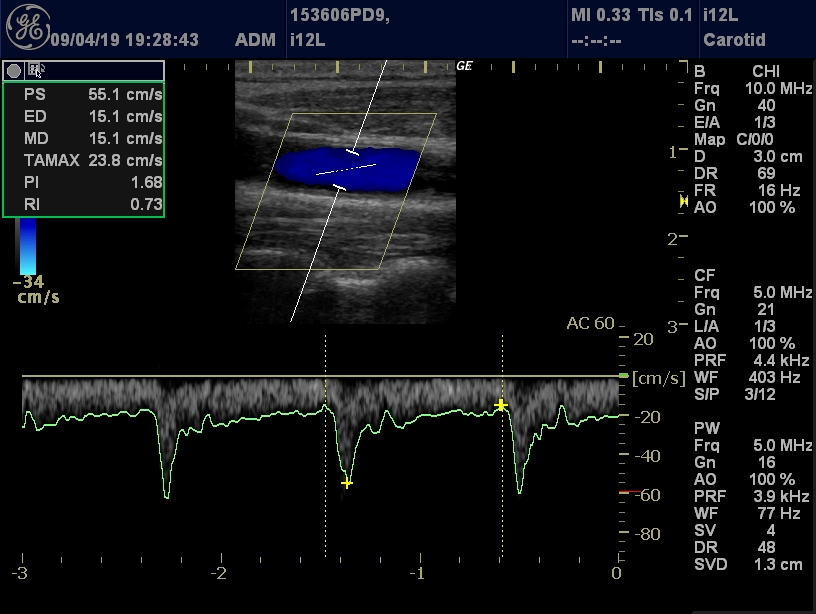Click the sample volume gate in vessel
Image resolution: width=816 pixels, height=614 pixels.
pos(346,170)
